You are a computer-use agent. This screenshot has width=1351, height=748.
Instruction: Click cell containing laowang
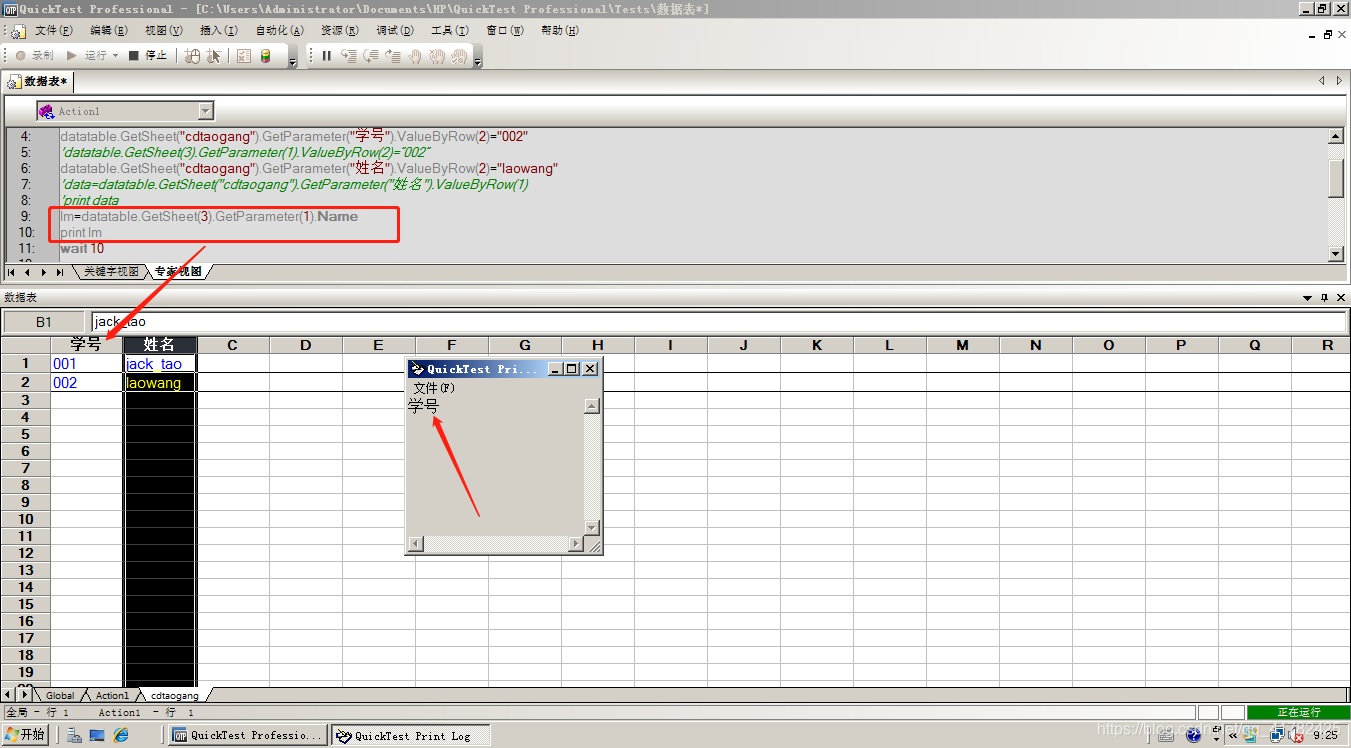coord(160,383)
